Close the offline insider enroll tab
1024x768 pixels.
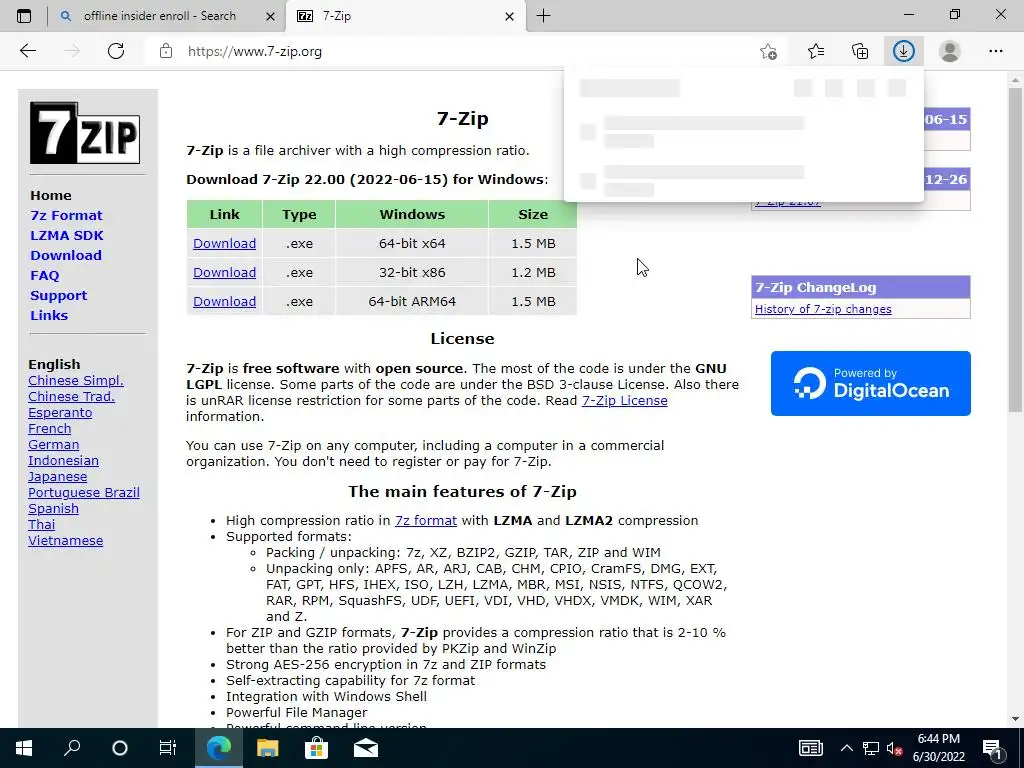point(270,16)
